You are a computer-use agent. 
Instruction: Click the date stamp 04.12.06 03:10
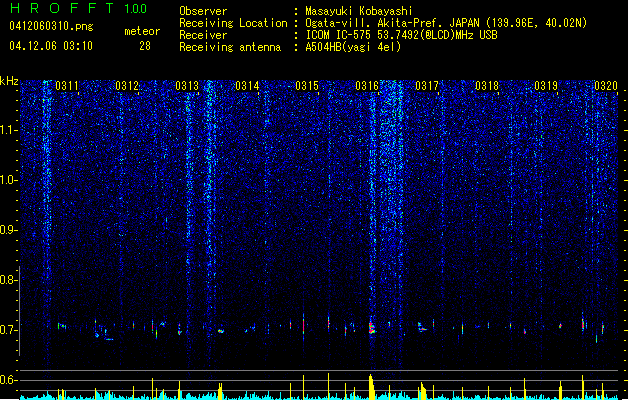pyautogui.click(x=51, y=46)
